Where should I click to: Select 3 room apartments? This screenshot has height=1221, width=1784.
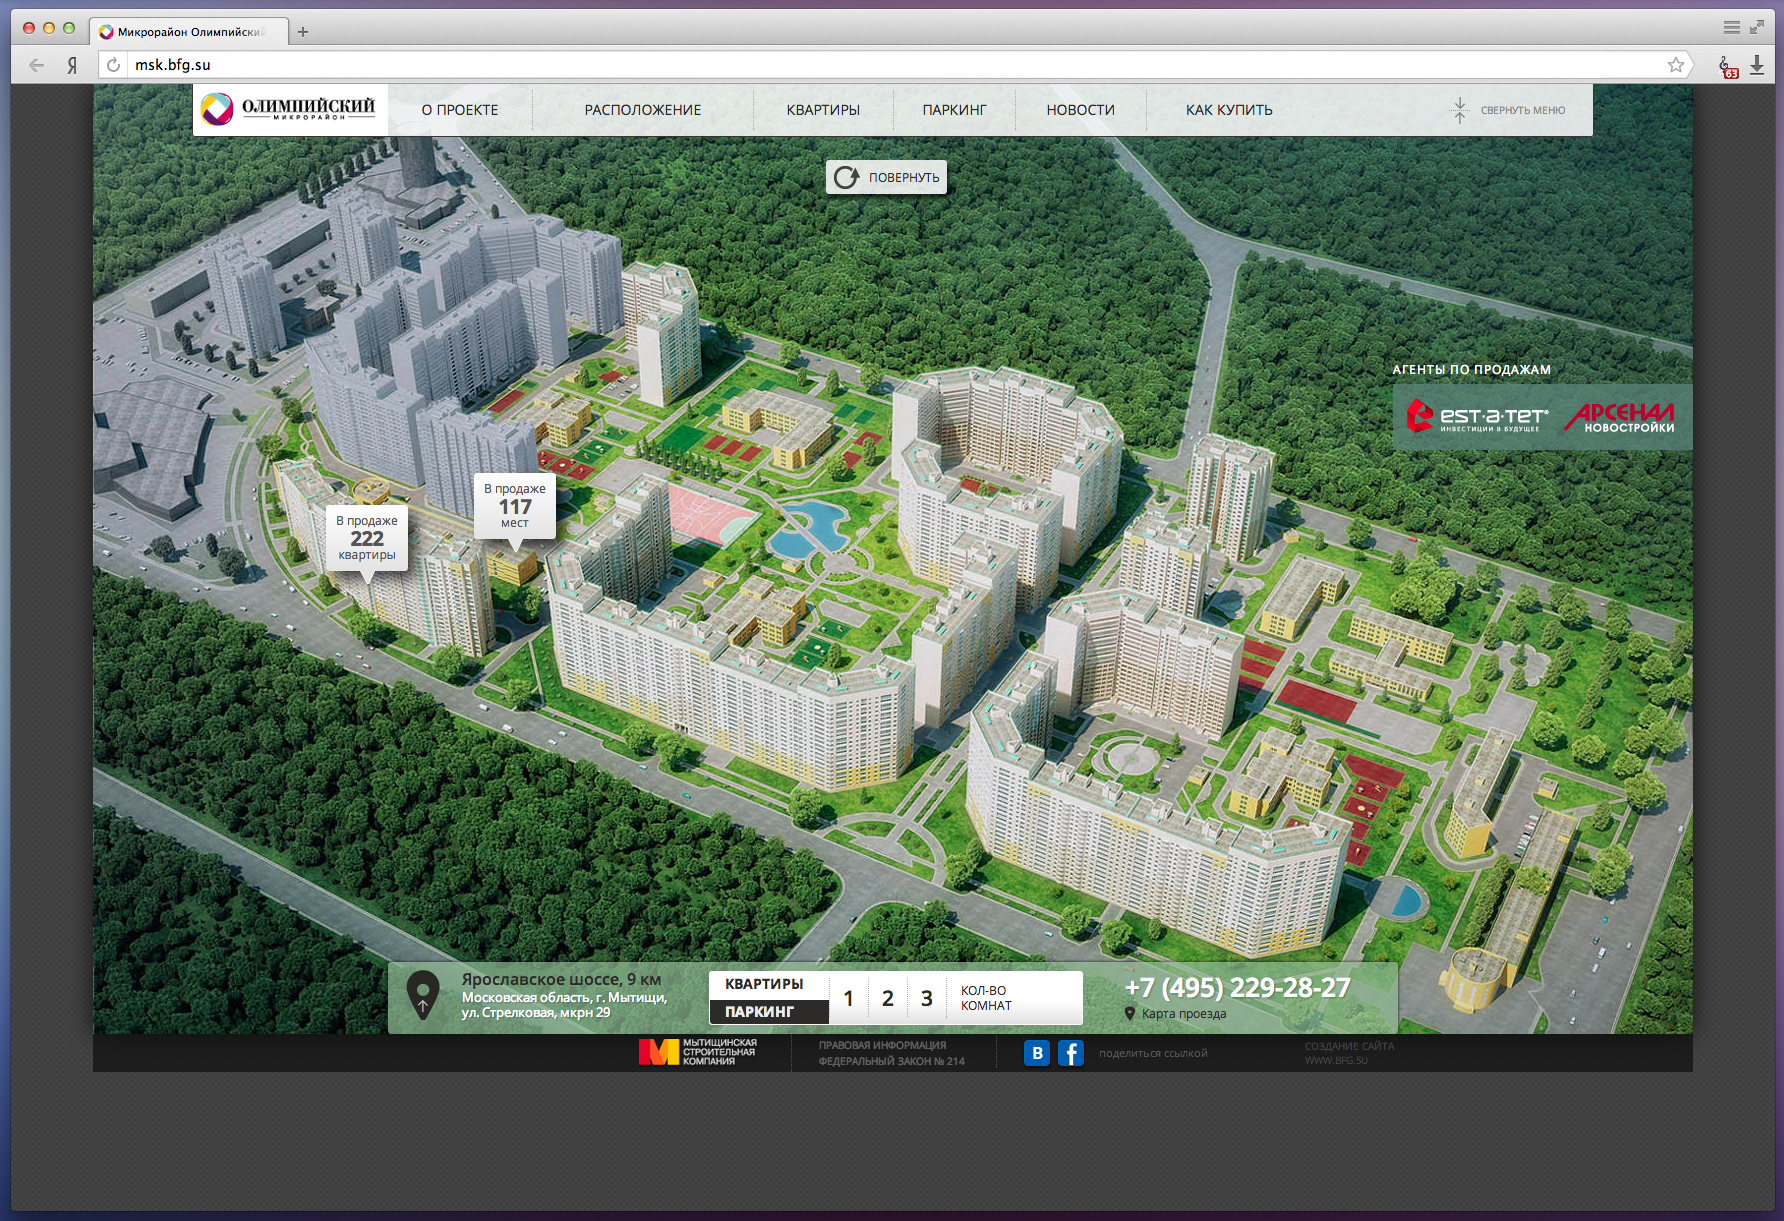point(926,998)
